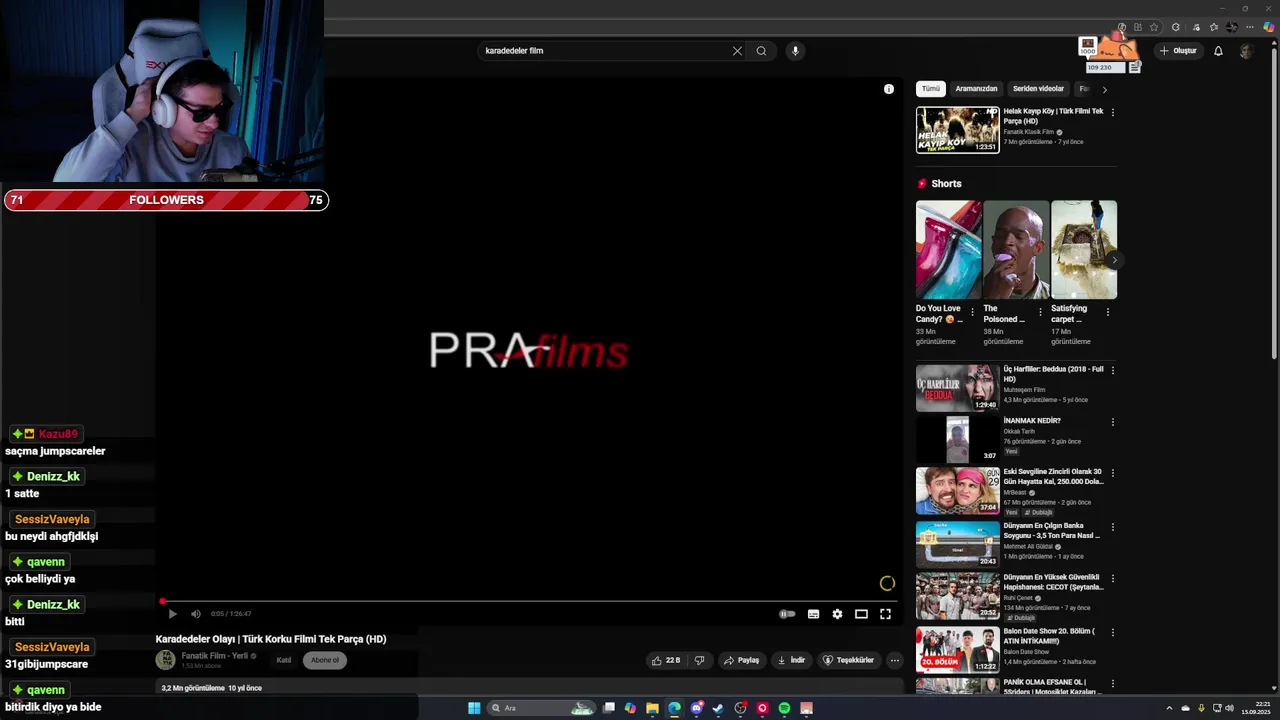Play the paused YouTube video

172,614
